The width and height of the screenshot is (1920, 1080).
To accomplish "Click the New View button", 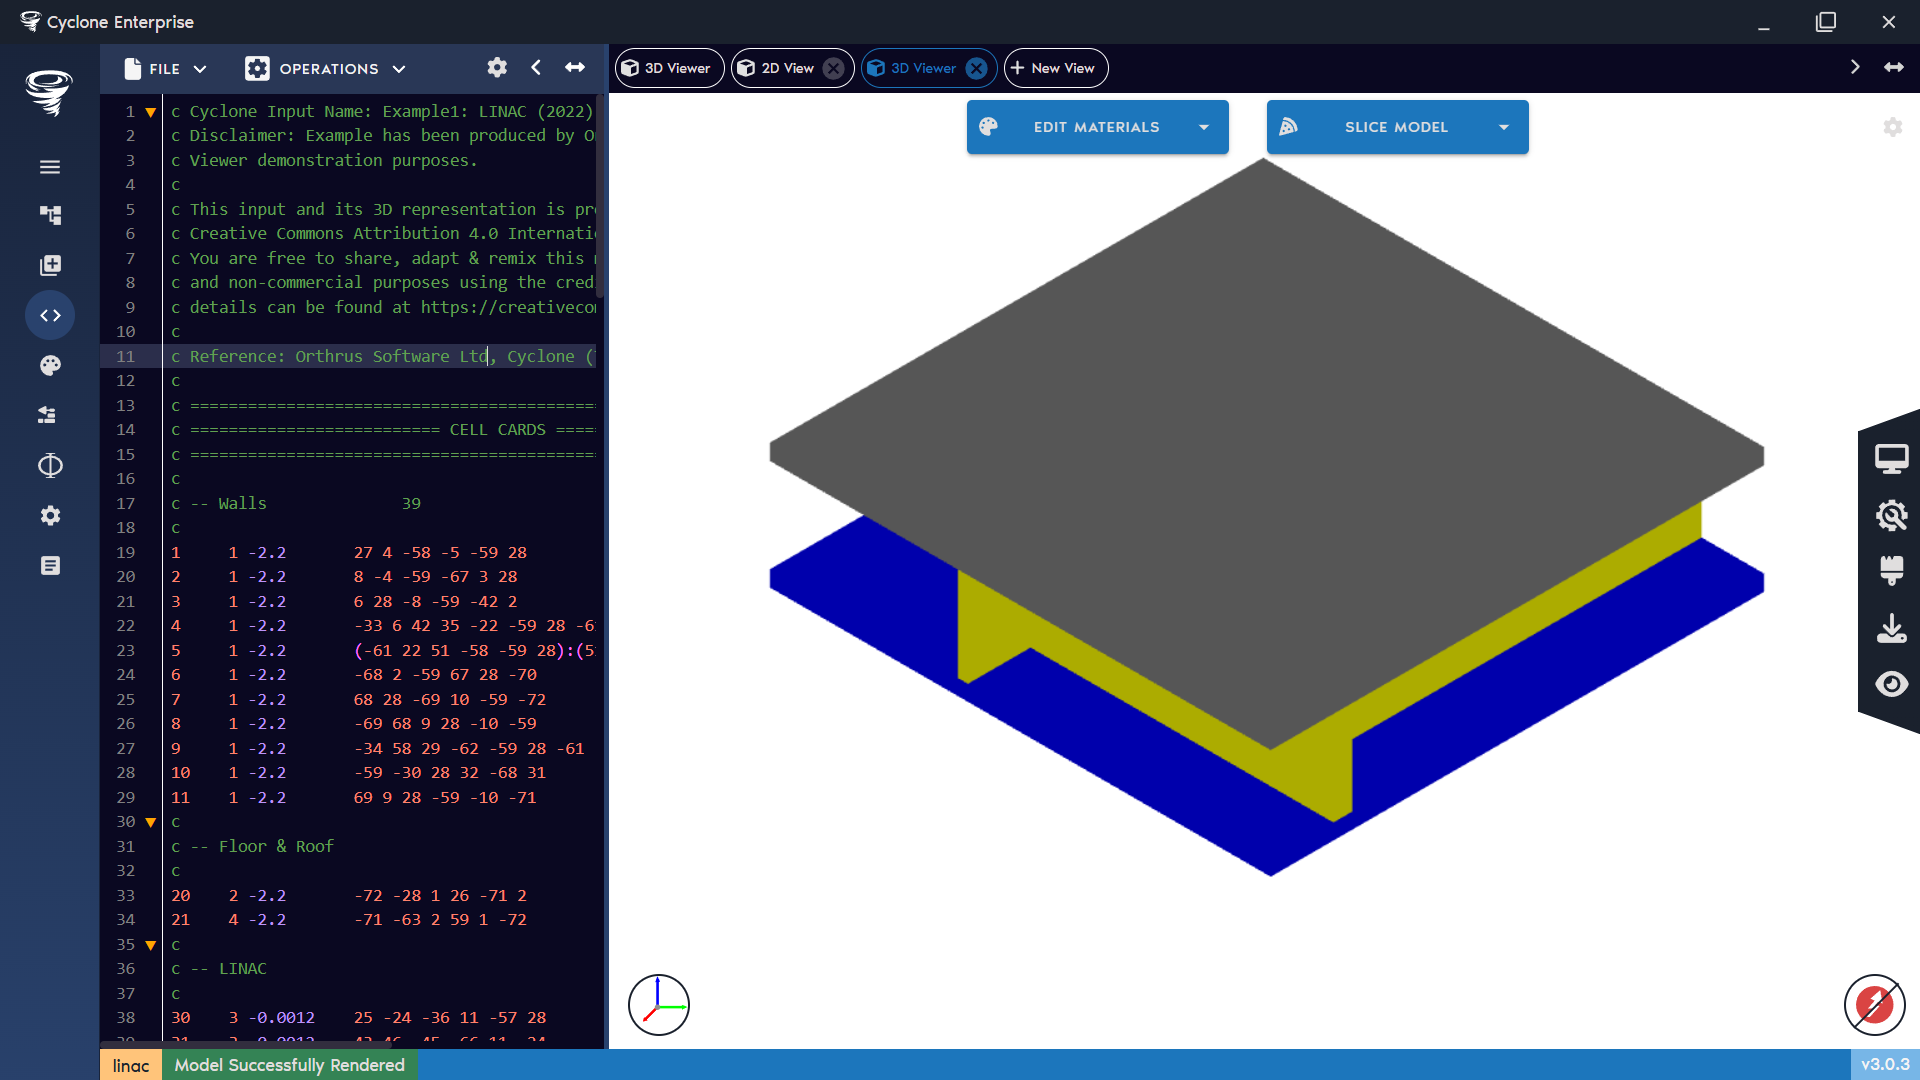I will (1055, 68).
